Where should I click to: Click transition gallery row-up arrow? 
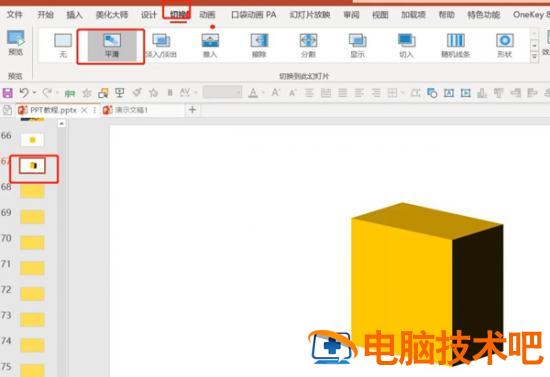(x=535, y=34)
